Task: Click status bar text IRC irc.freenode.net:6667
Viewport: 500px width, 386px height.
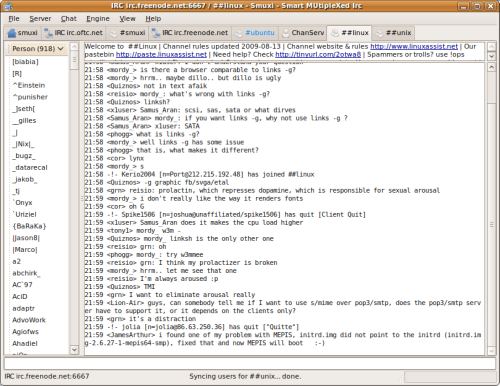Action: (47, 376)
